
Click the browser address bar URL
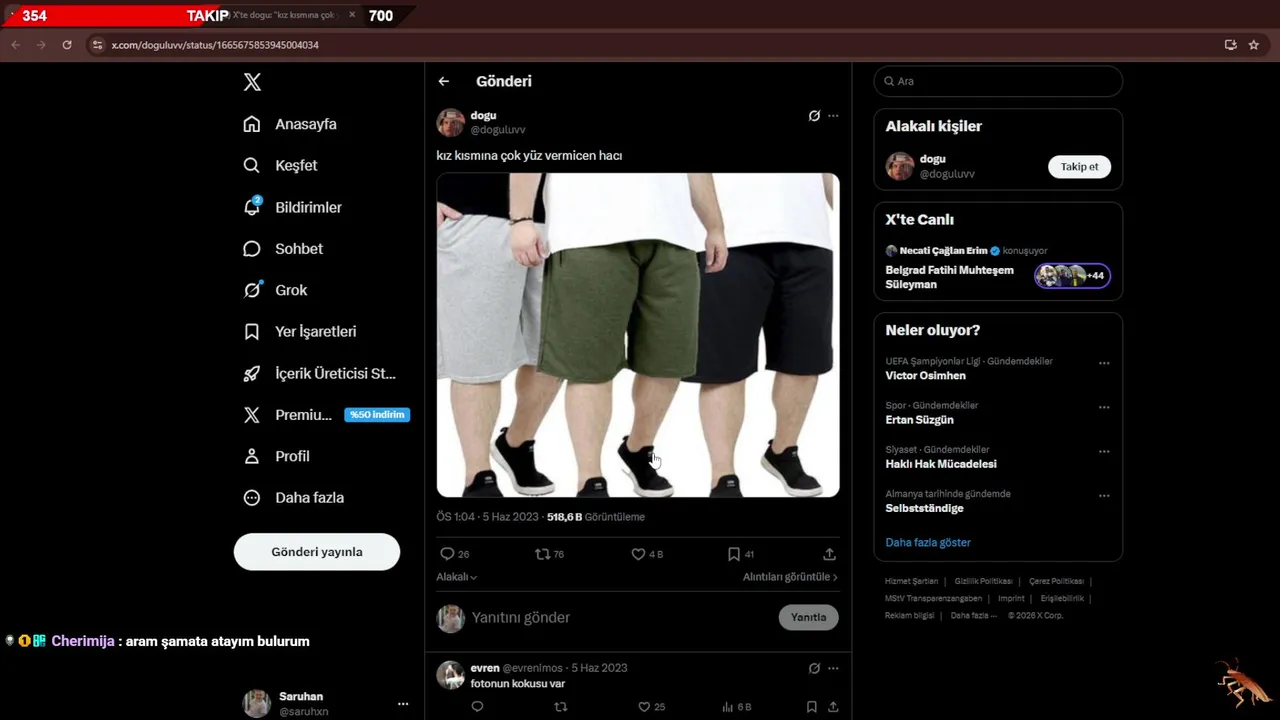[x=215, y=45]
